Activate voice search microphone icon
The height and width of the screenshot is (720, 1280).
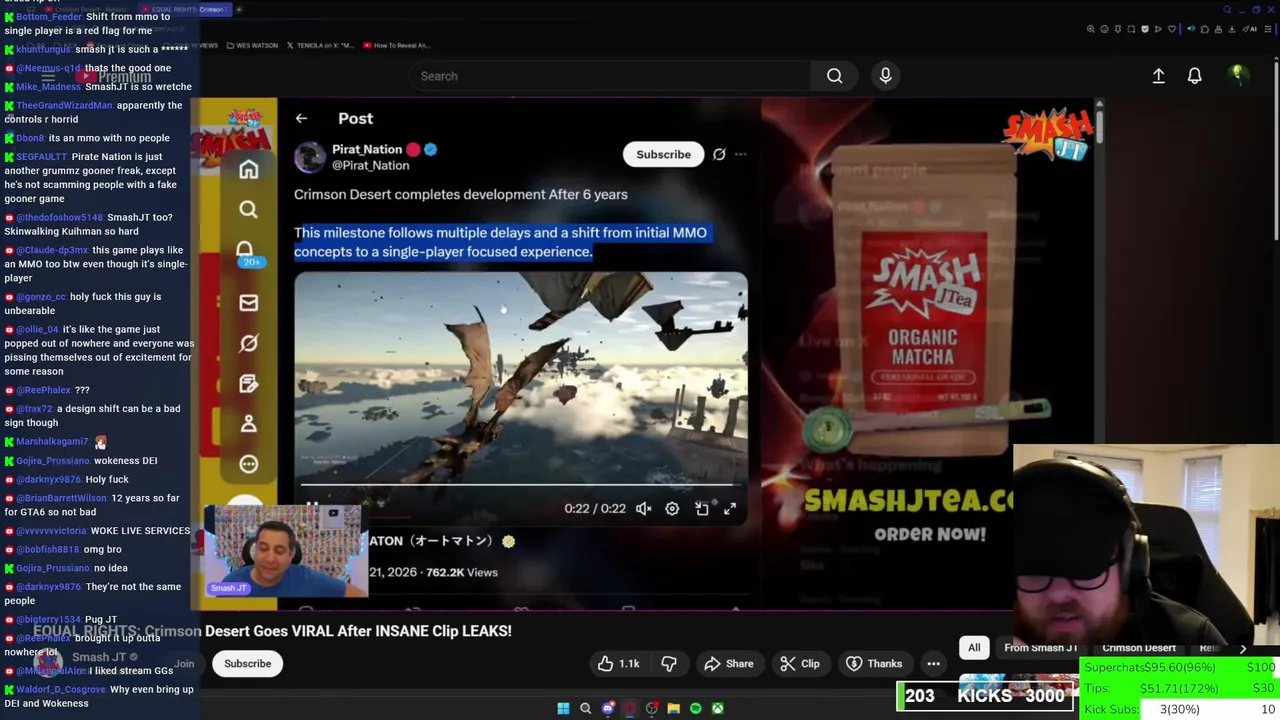tap(885, 76)
